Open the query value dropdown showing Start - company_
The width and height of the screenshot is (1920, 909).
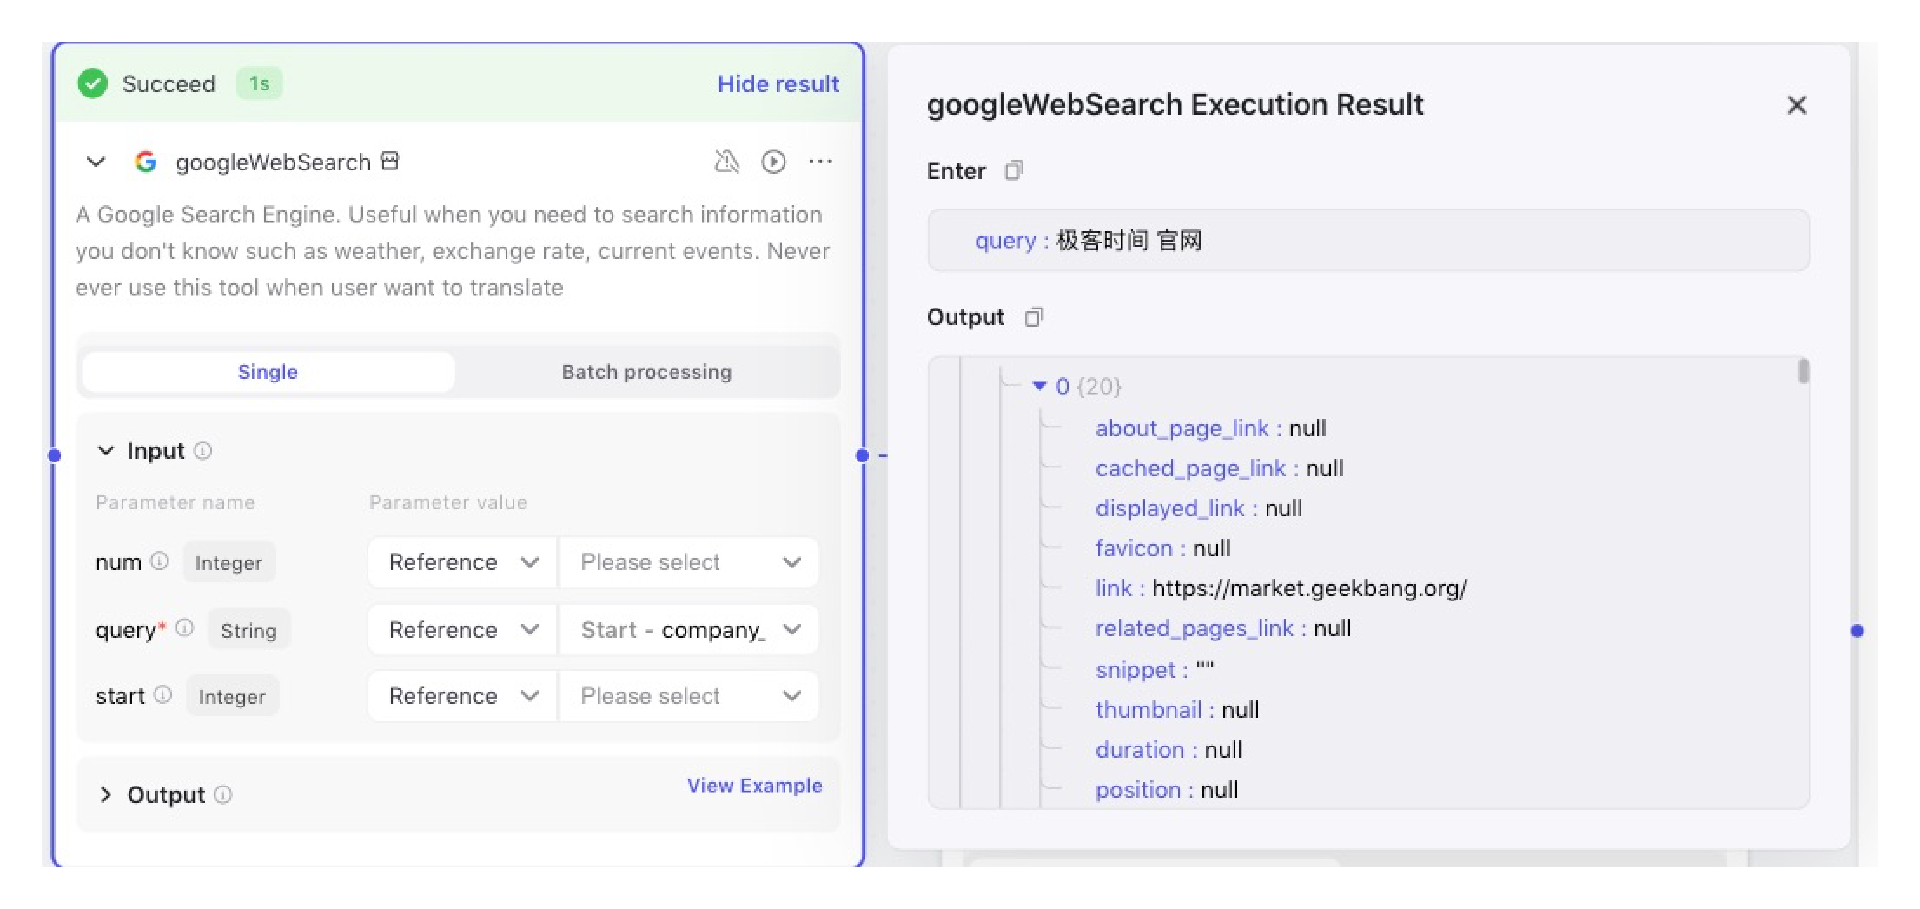(x=689, y=630)
